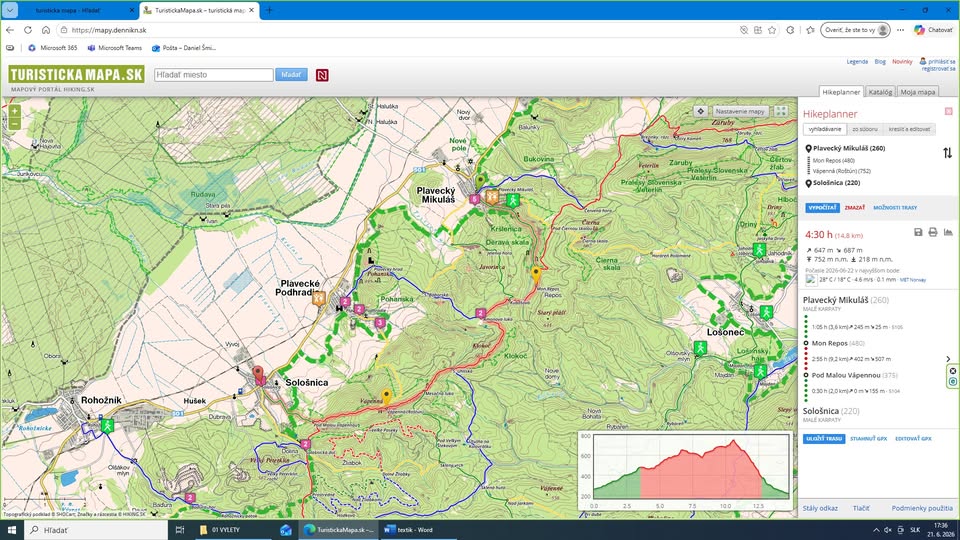
Task: Switch to Katalóg tab
Action: click(880, 92)
